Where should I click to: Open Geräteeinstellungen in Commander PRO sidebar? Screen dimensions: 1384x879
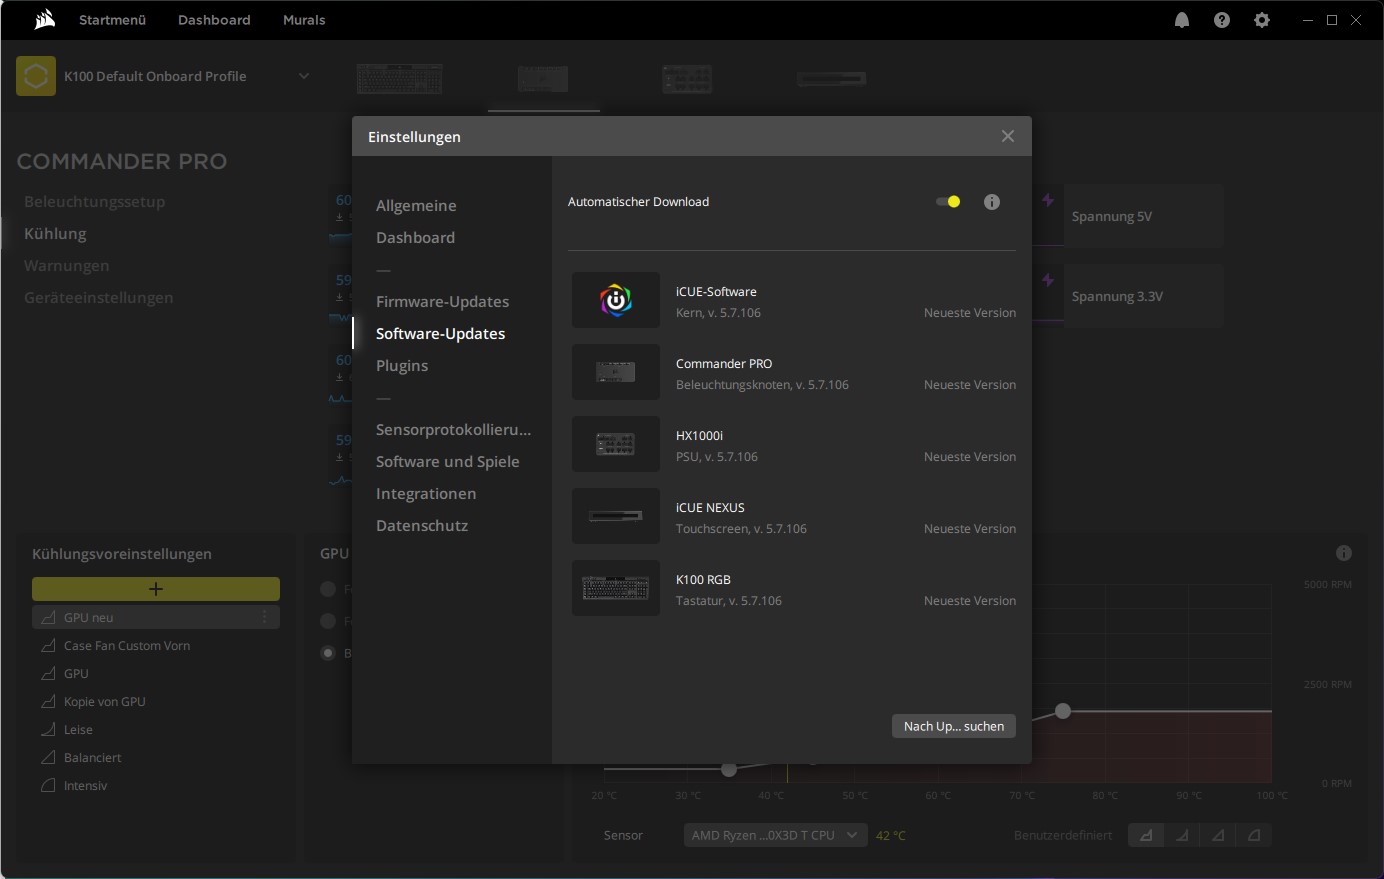pyautogui.click(x=99, y=297)
